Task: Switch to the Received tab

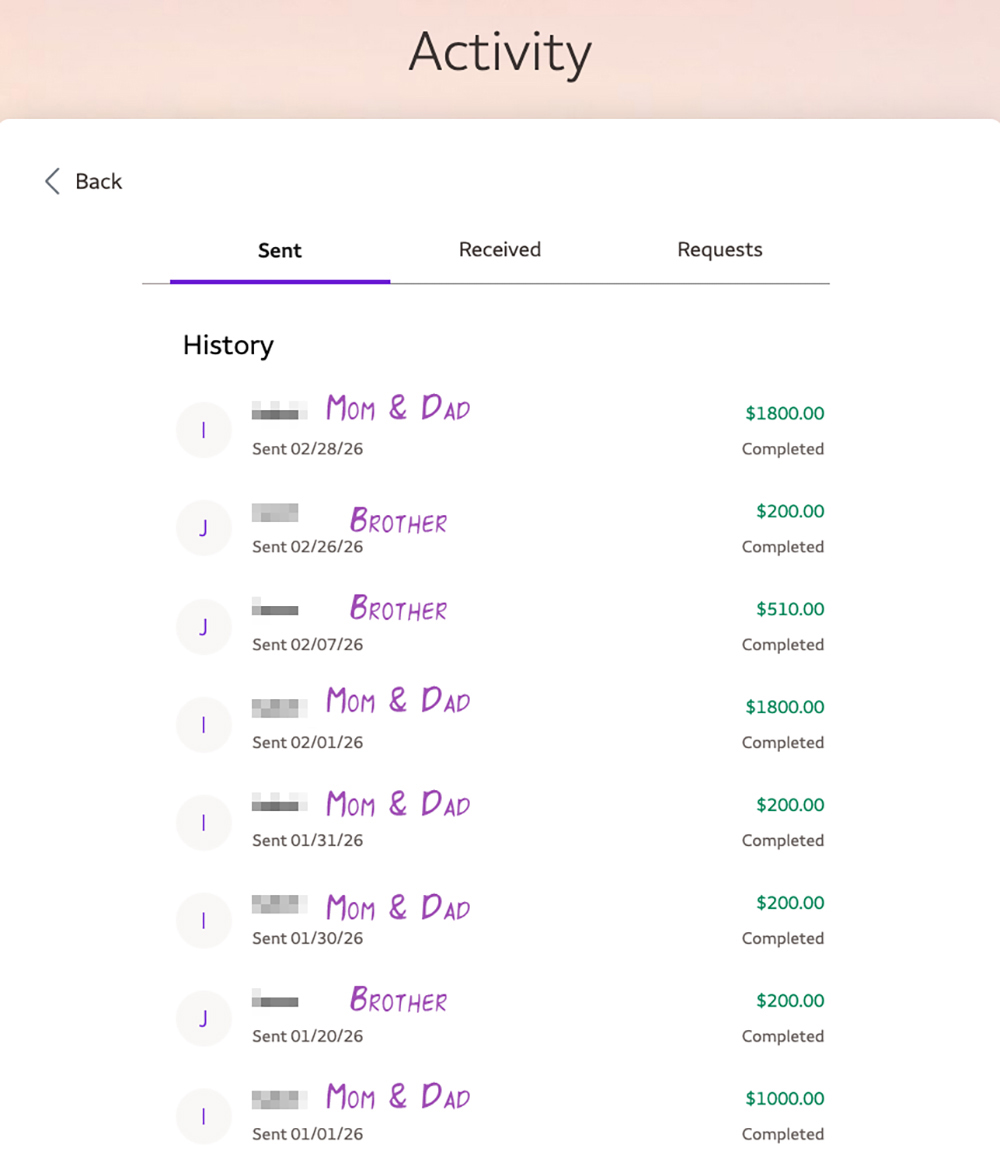Action: point(500,250)
